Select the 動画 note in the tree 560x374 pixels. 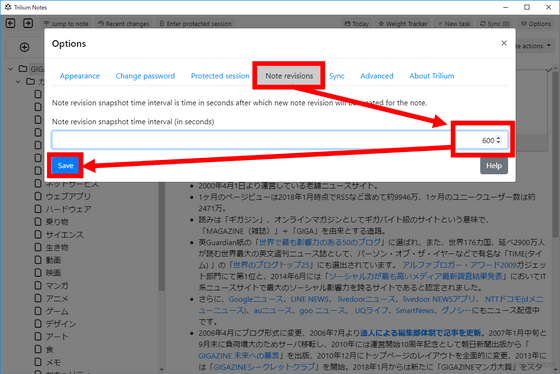click(x=53, y=260)
